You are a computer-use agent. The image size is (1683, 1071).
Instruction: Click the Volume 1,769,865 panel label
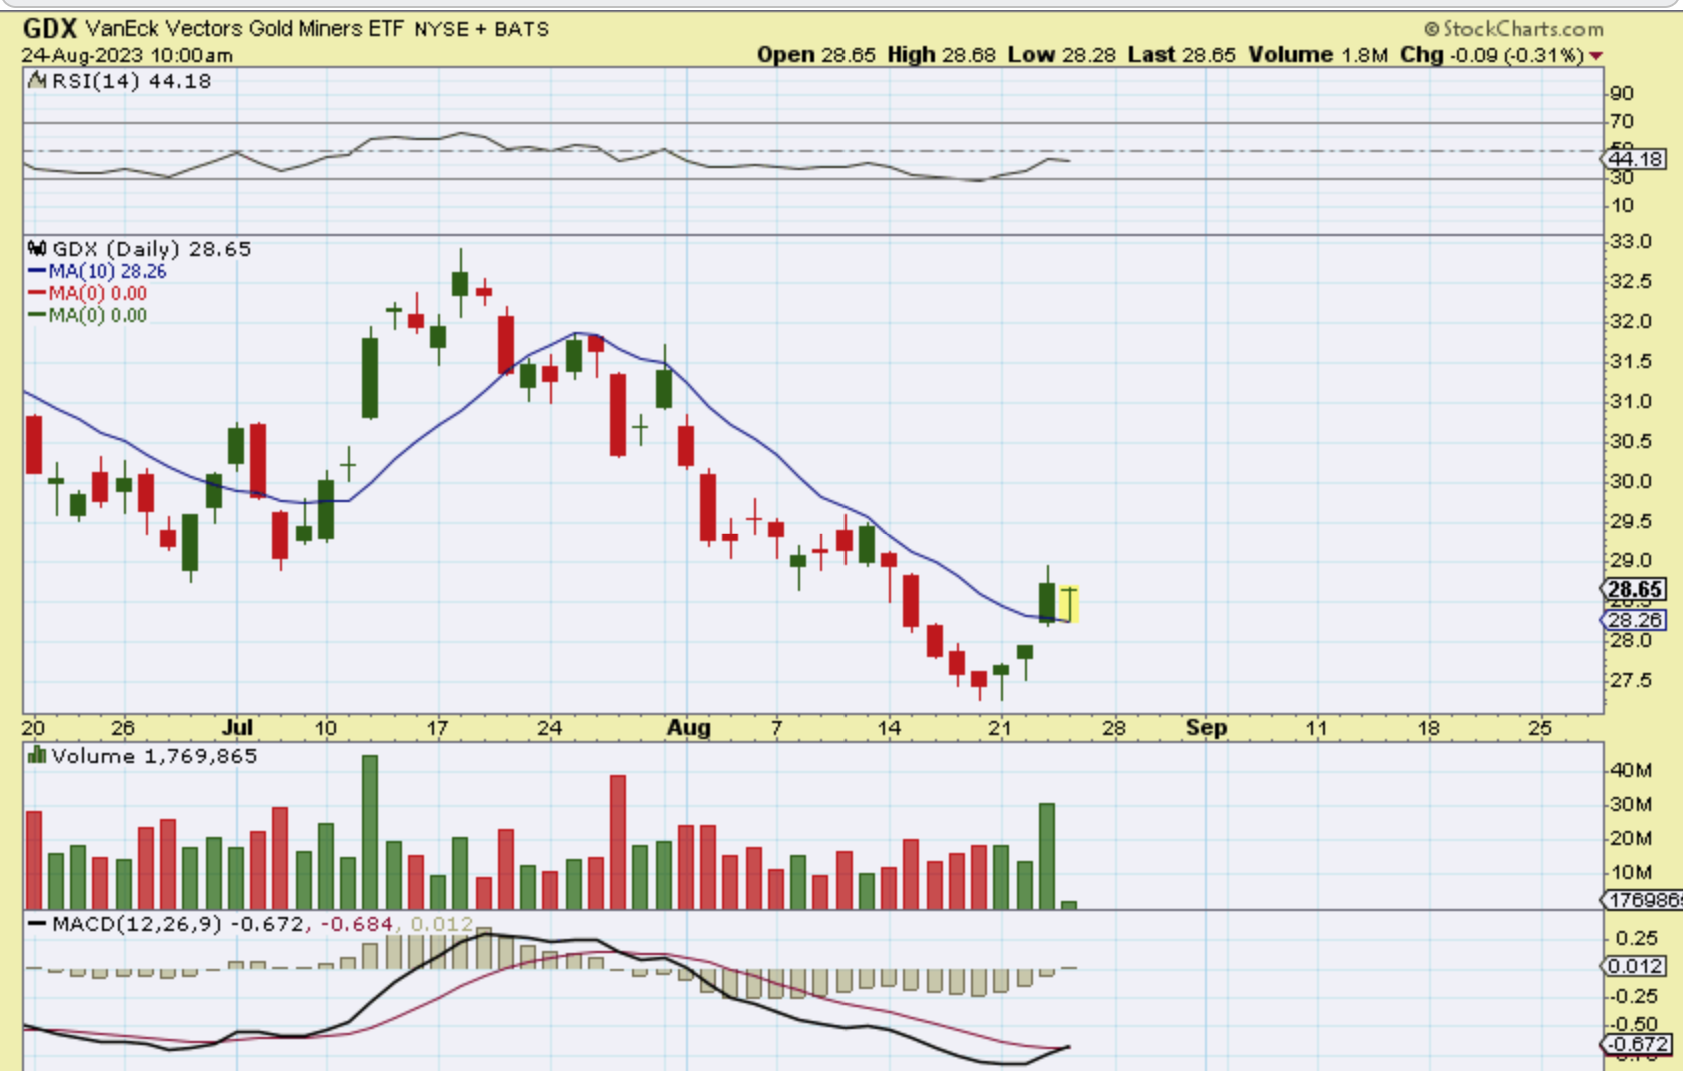click(x=154, y=755)
